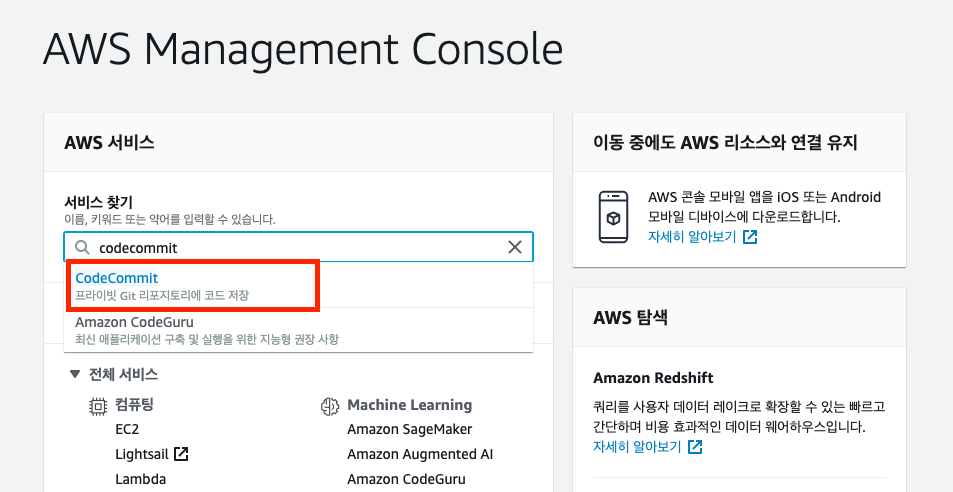Click the mobile phone app icon
Viewport: 953px width, 492px height.
(x=613, y=217)
